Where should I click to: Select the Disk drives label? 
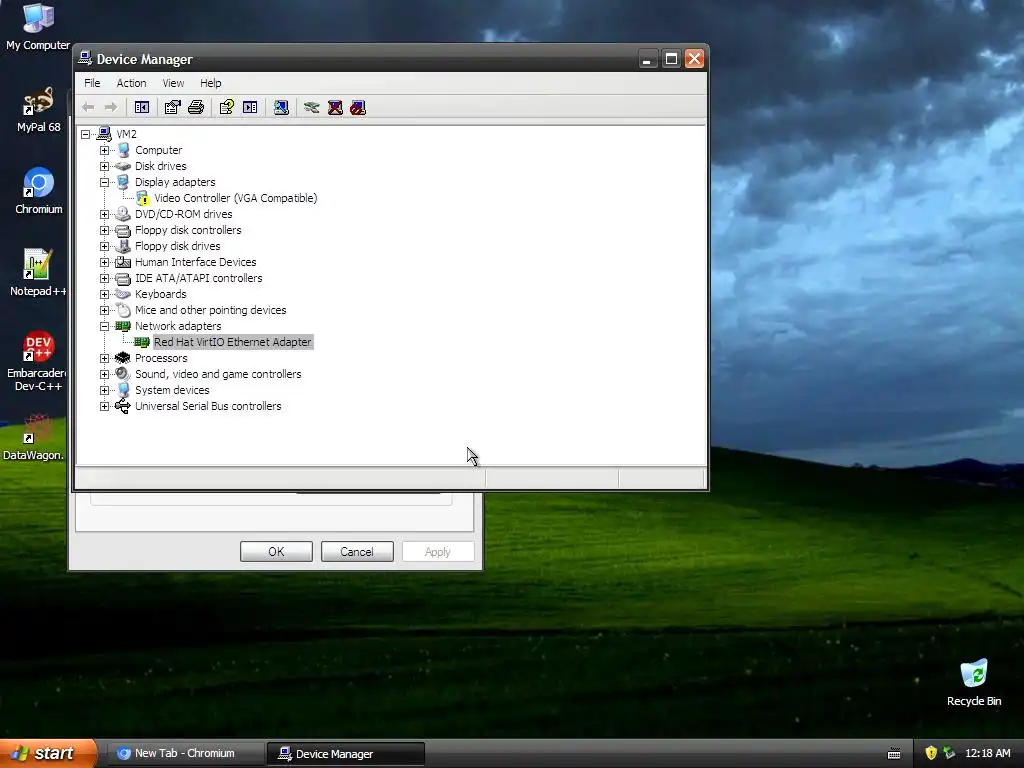pyautogui.click(x=161, y=166)
